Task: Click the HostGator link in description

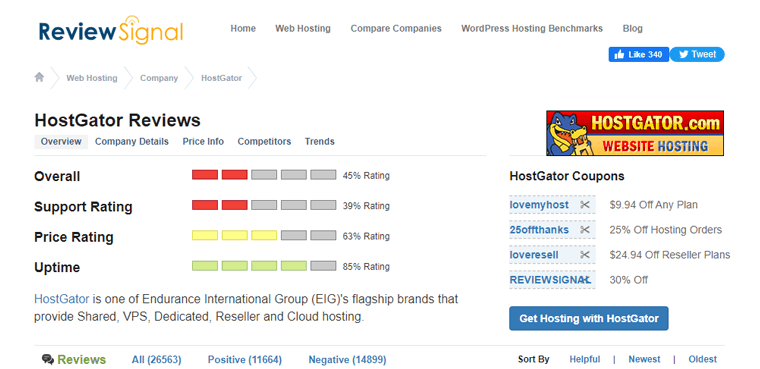Action: click(x=62, y=299)
